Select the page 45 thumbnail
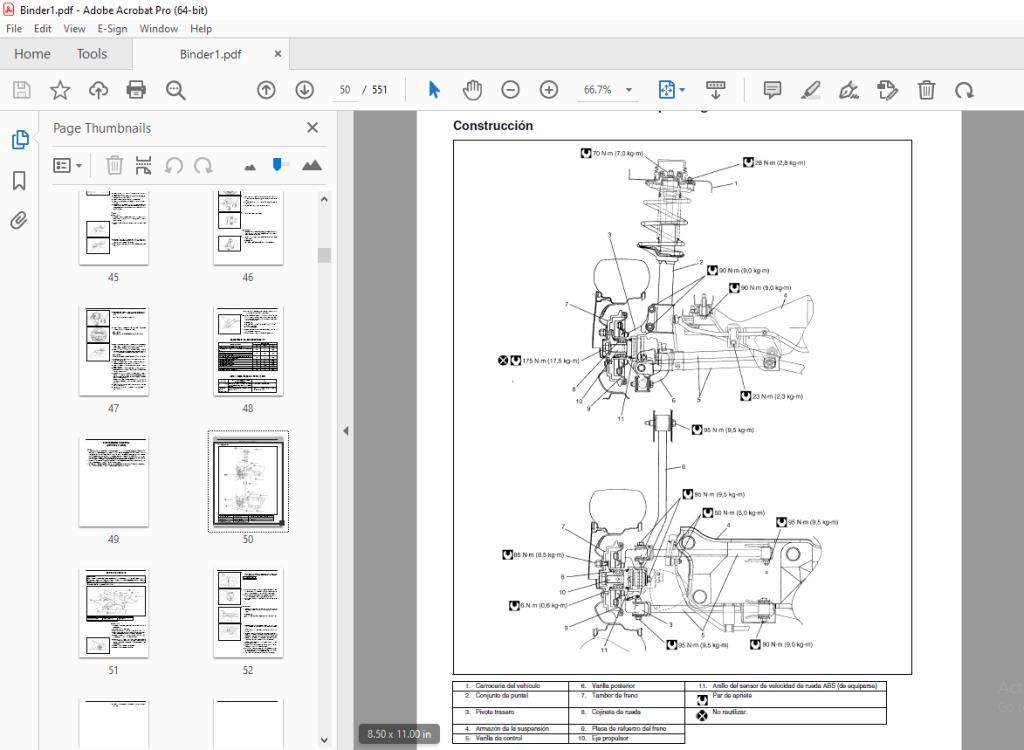 tap(114, 228)
